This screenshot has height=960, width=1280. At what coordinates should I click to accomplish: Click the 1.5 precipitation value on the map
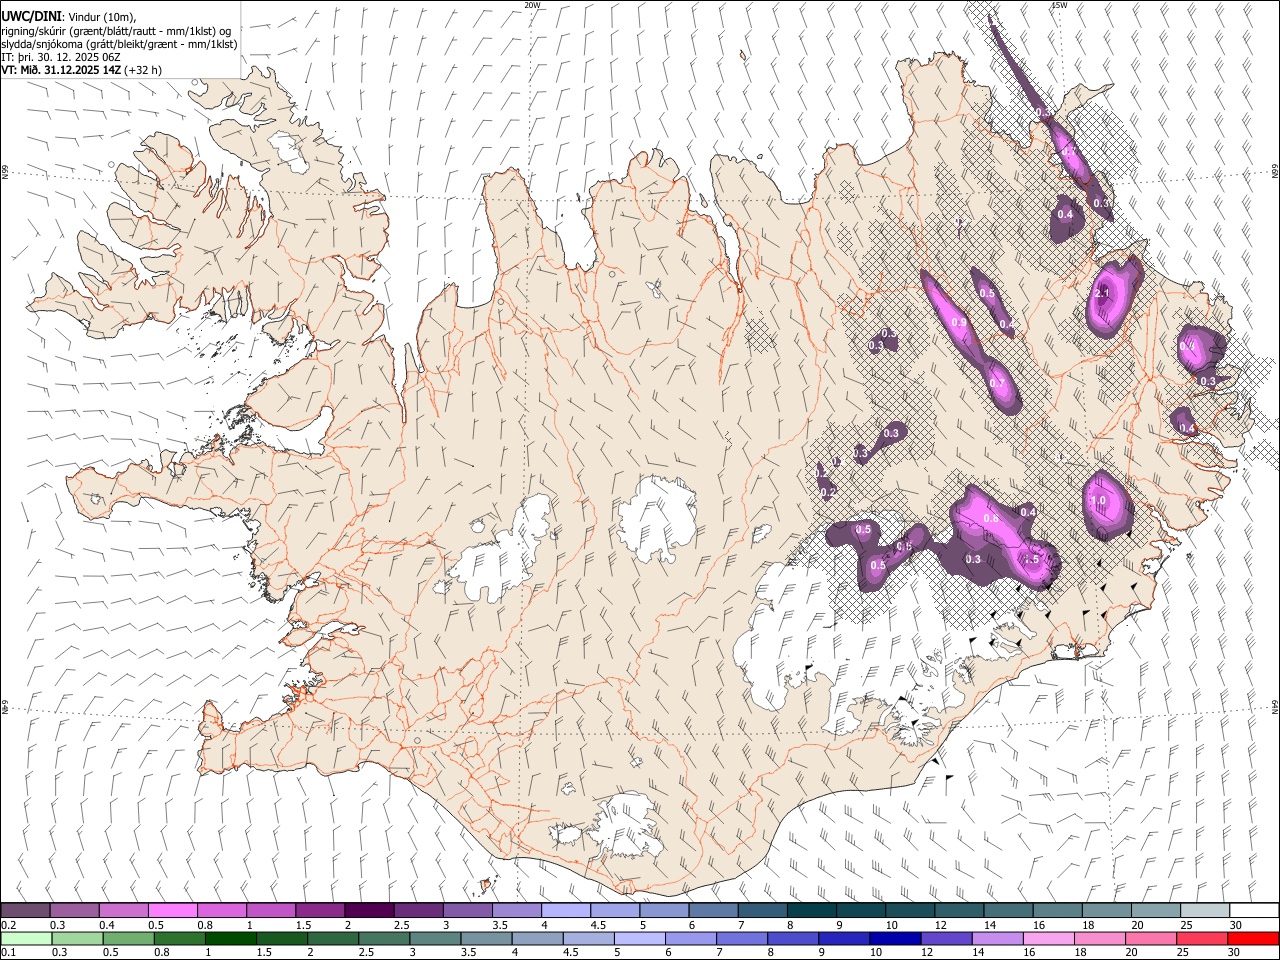pos(1034,559)
